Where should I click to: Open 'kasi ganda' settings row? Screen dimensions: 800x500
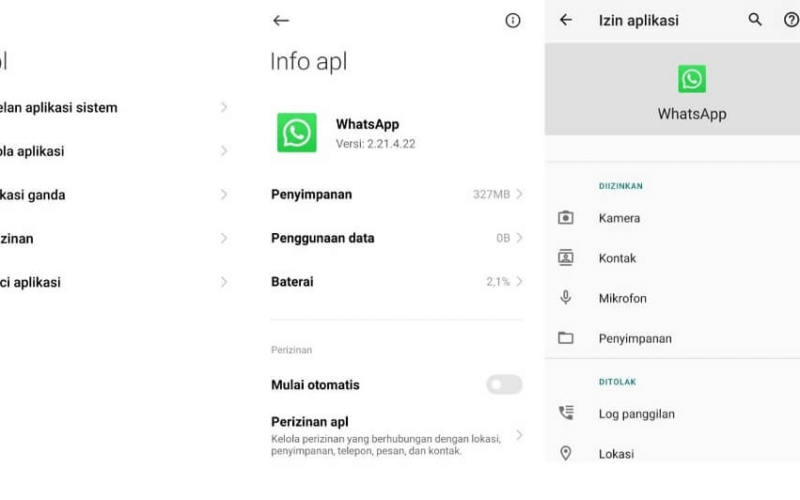point(114,194)
